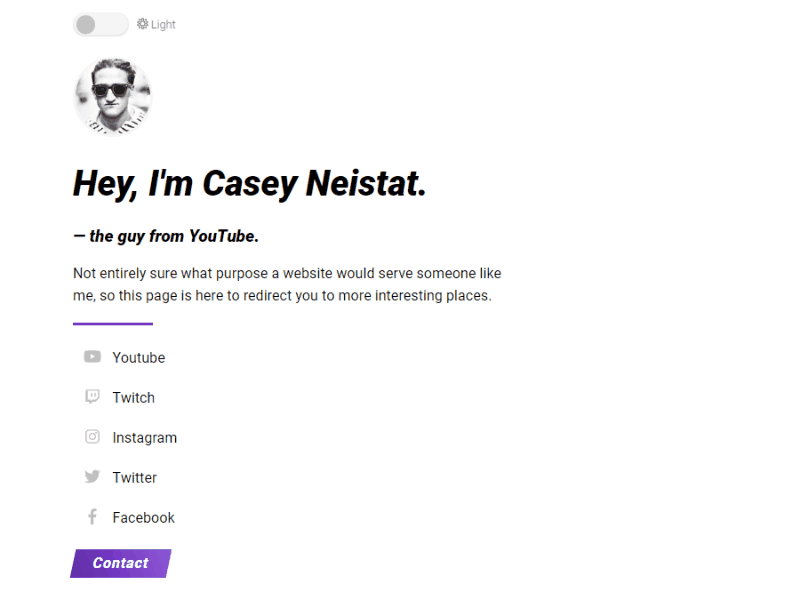Select the Twitter bird icon

coord(92,477)
